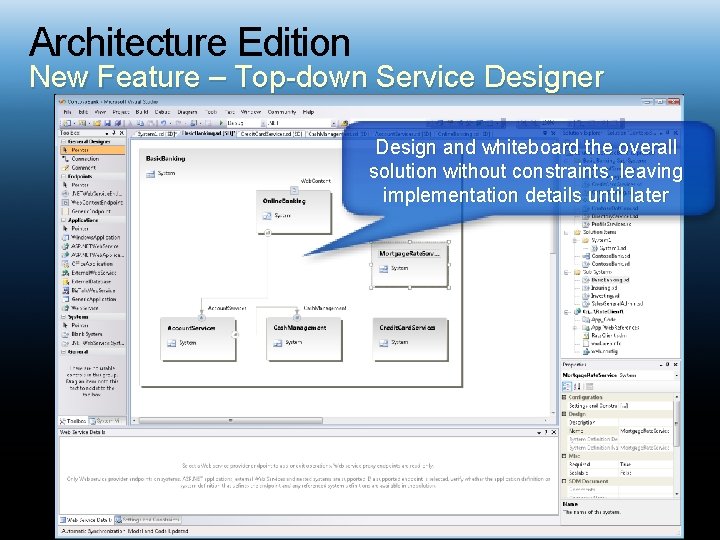Open the Diagram menu
The height and width of the screenshot is (540, 720).
point(187,112)
